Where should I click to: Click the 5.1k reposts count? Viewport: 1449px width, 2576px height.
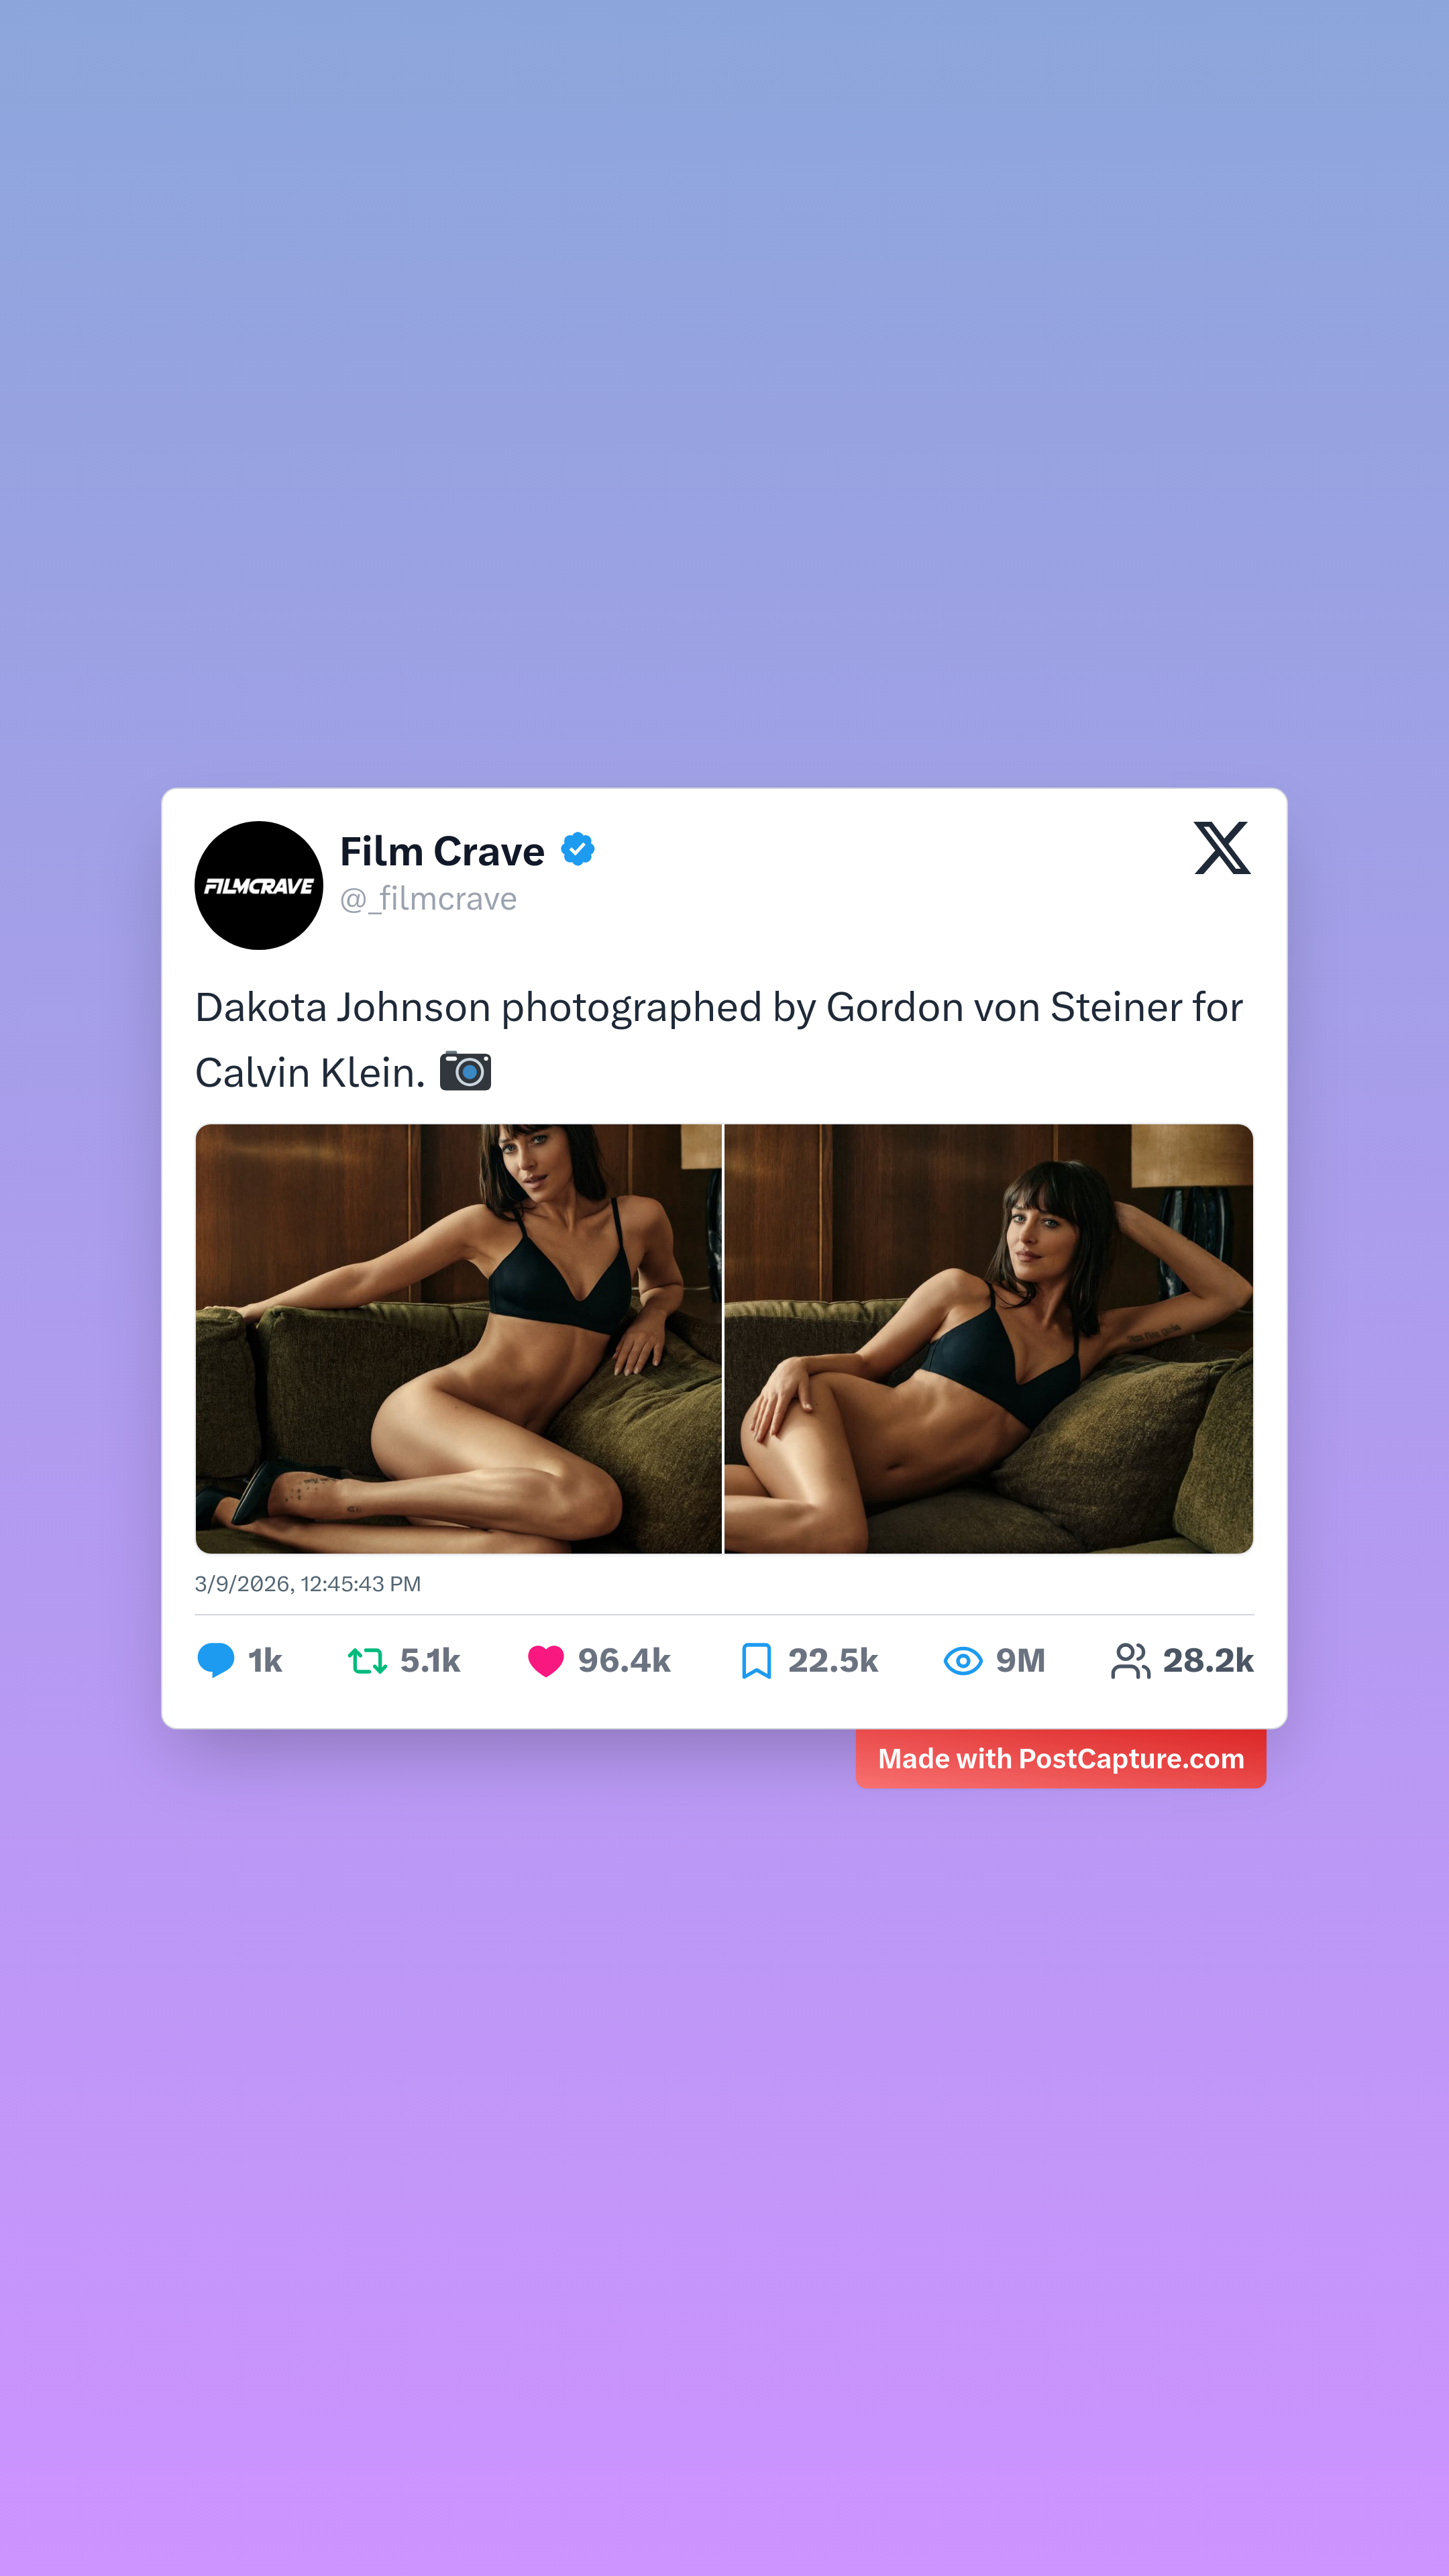point(430,1661)
